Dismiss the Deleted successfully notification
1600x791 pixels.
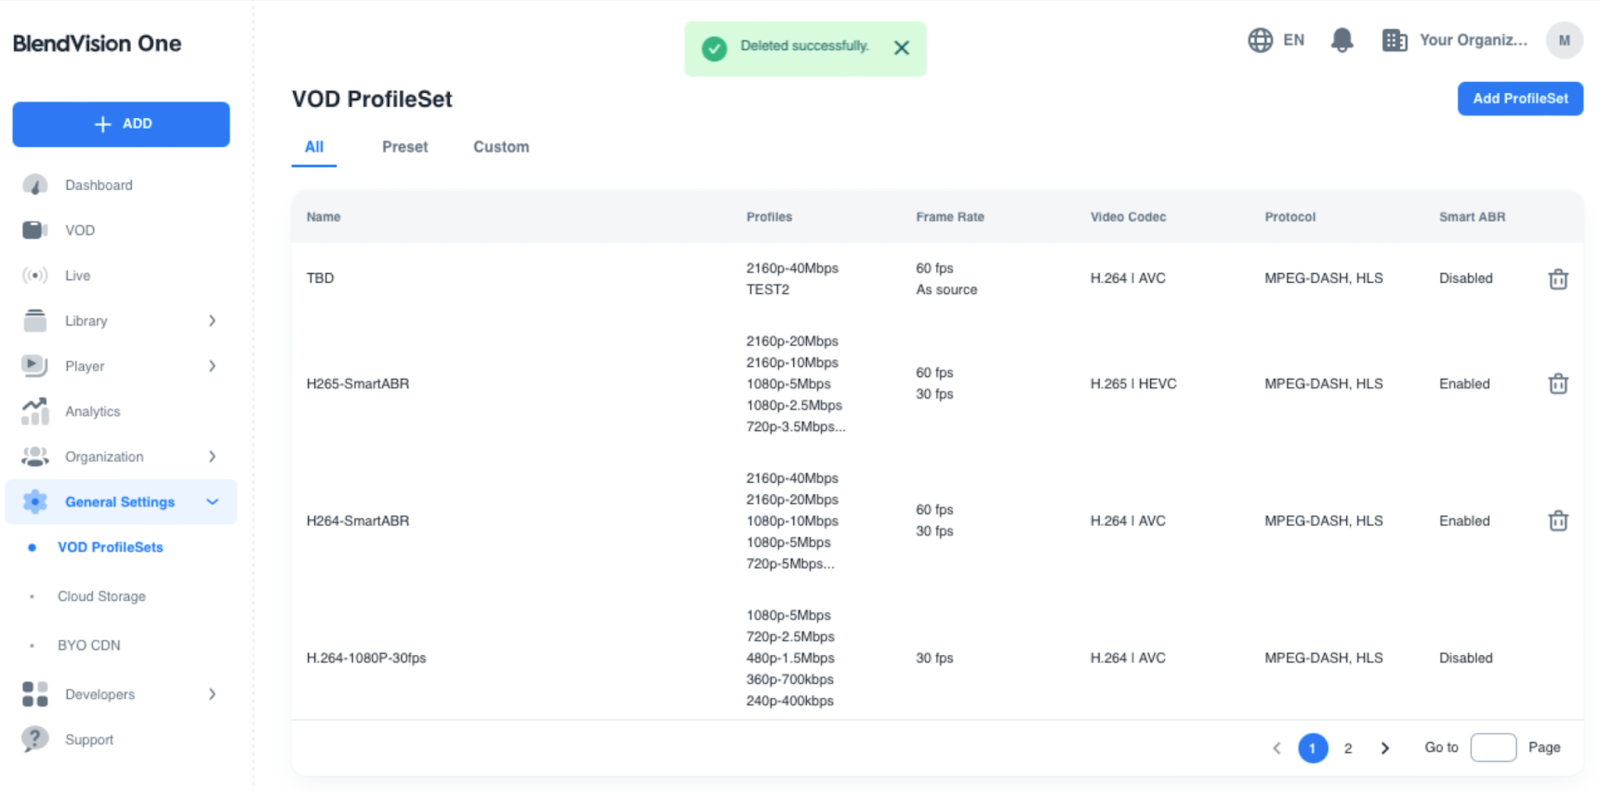901,48
